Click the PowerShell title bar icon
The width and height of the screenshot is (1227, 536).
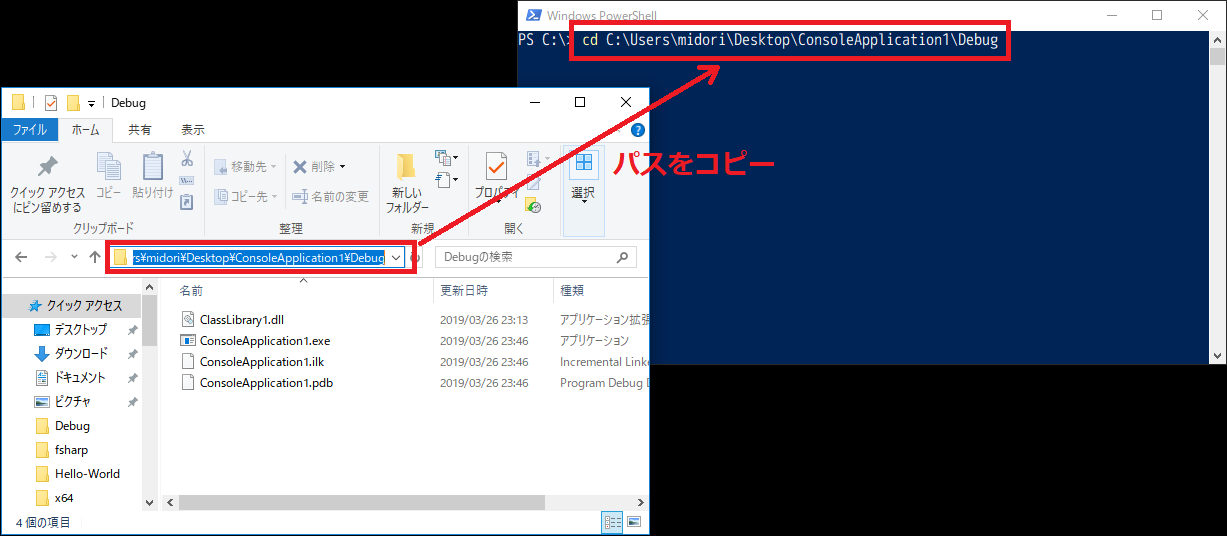[x=535, y=15]
